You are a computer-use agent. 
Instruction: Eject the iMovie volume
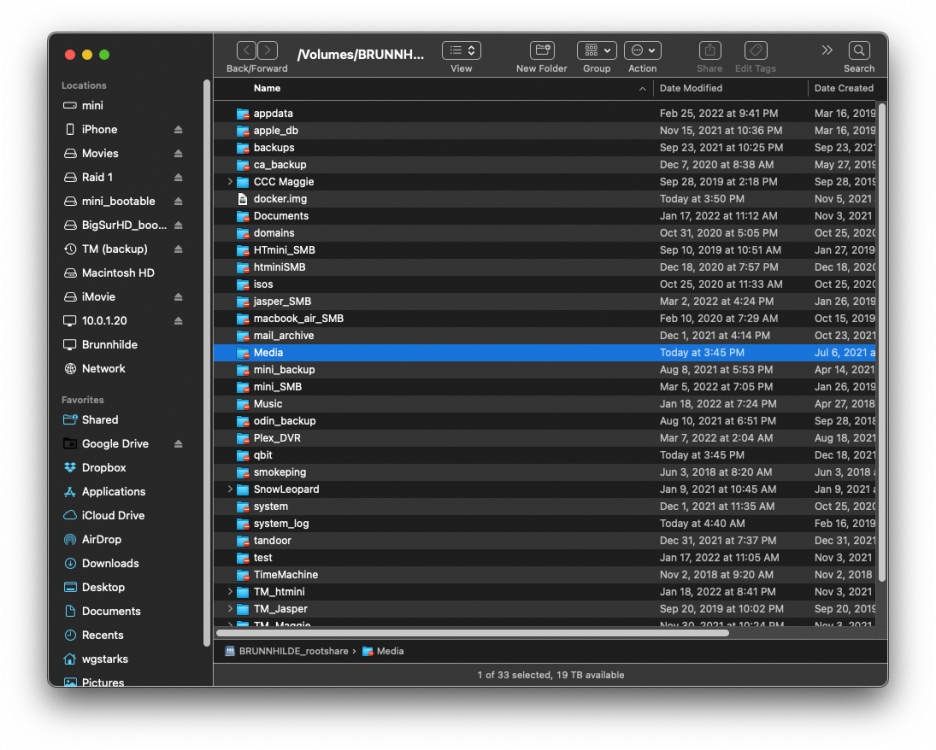(178, 297)
